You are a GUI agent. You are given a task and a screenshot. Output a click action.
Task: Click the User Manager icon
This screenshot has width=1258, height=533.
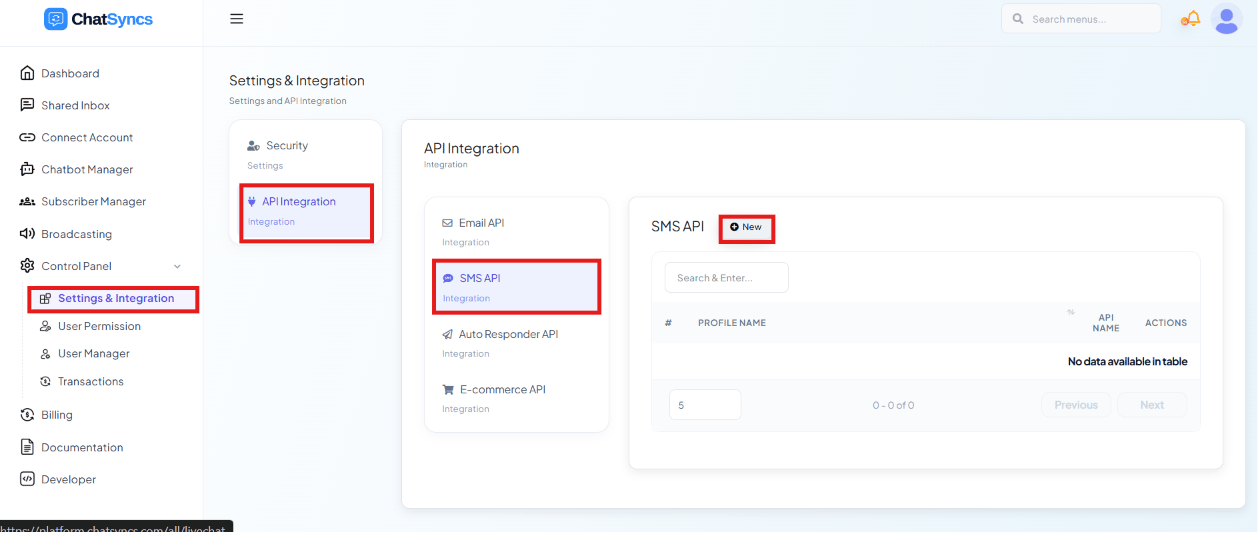[45, 354]
